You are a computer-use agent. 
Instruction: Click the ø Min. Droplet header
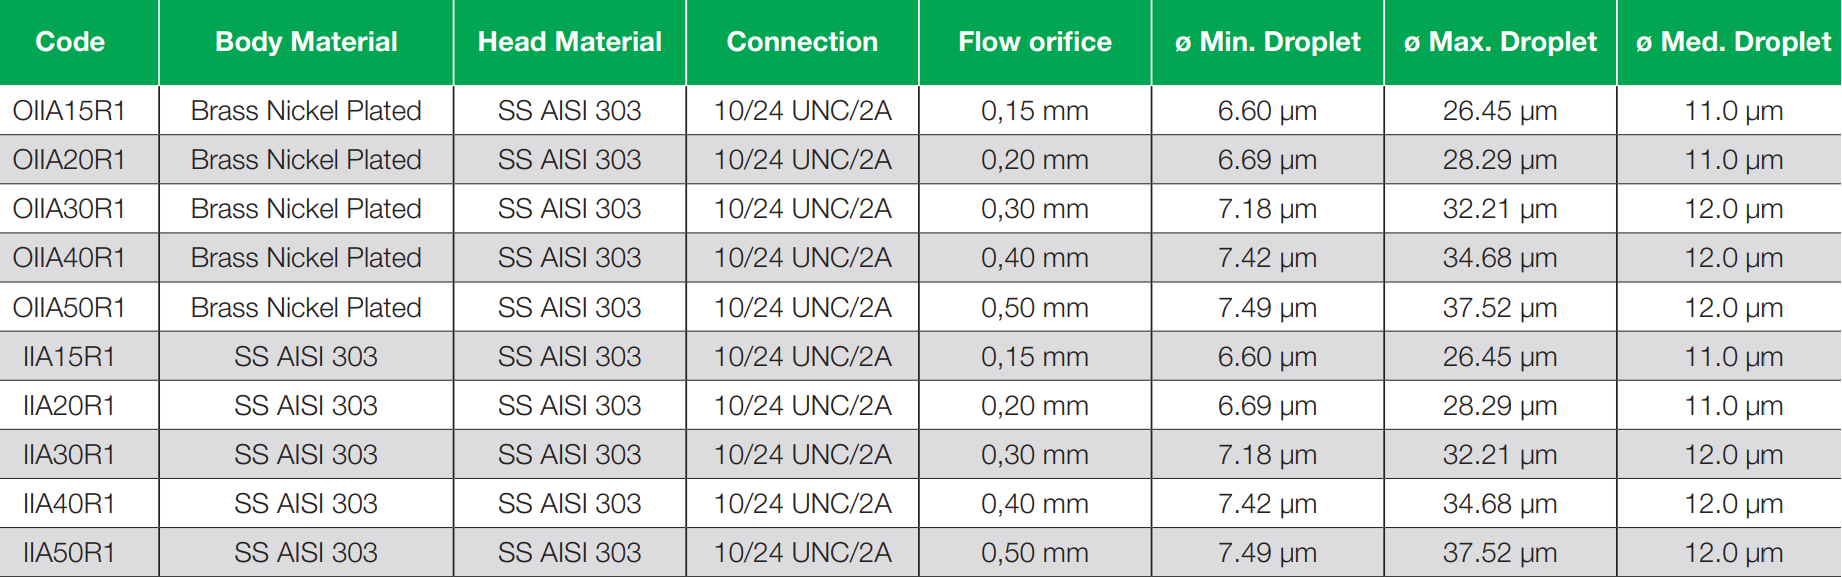(1267, 42)
